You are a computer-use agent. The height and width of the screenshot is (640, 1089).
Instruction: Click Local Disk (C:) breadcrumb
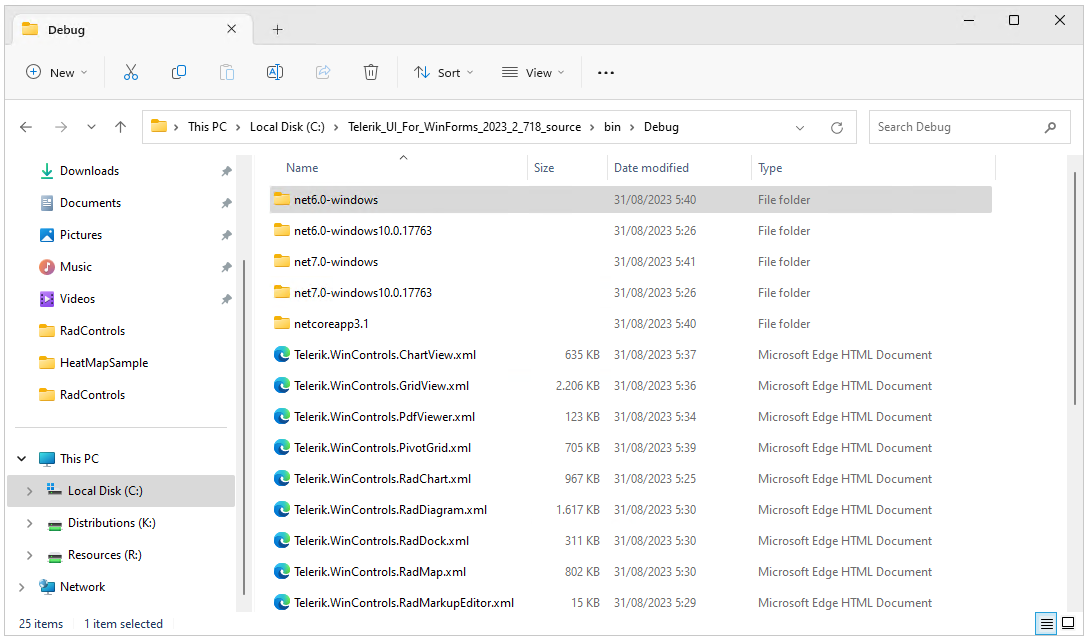click(287, 127)
